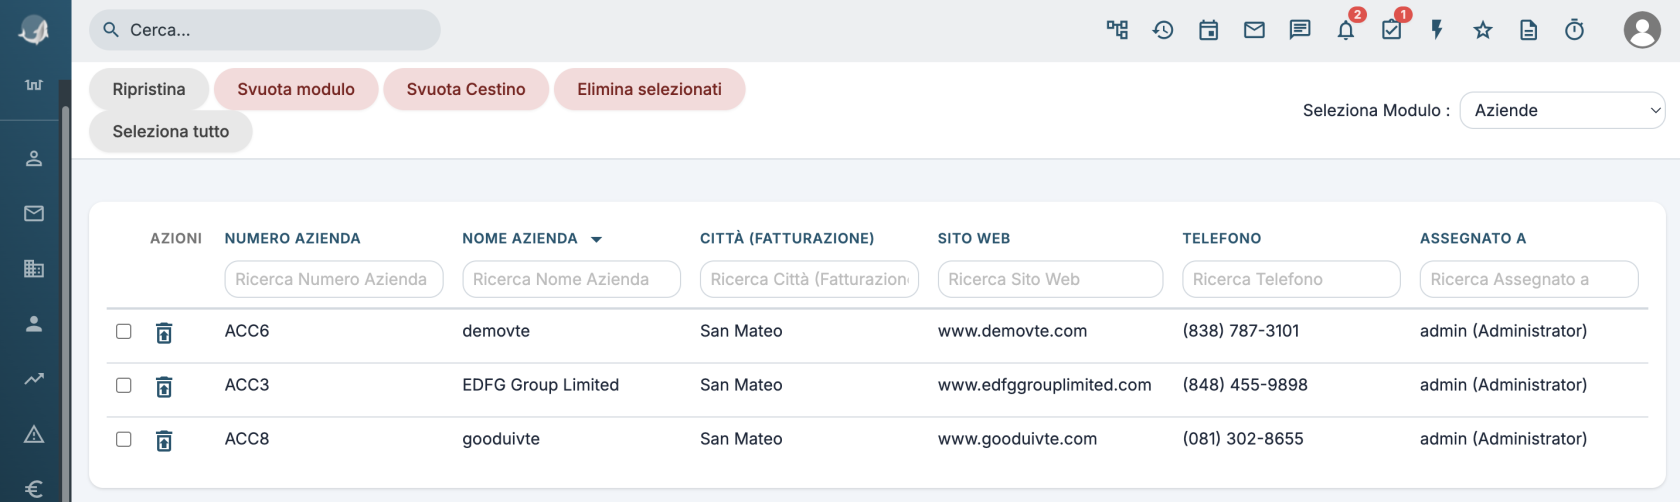
Task: Click the gooduivte company name cell
Action: coord(501,439)
